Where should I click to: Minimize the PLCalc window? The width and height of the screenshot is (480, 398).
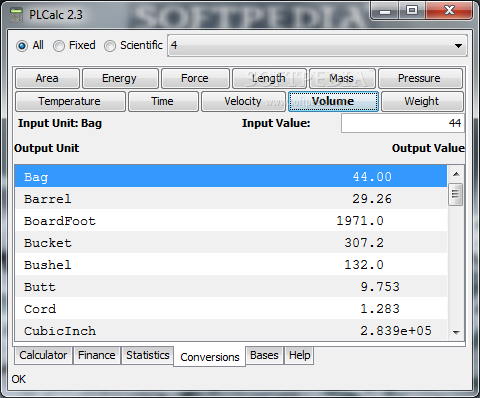click(x=385, y=11)
